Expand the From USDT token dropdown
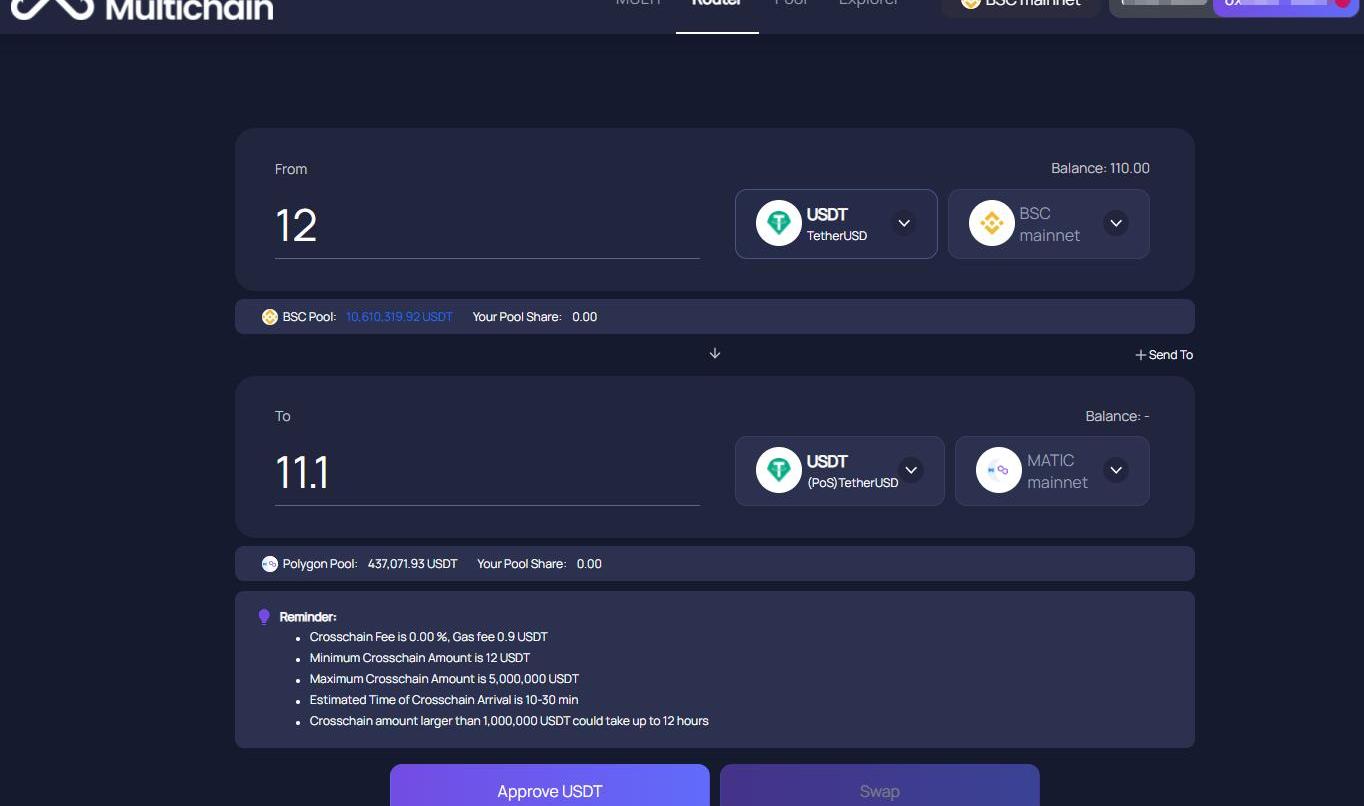 tap(903, 223)
